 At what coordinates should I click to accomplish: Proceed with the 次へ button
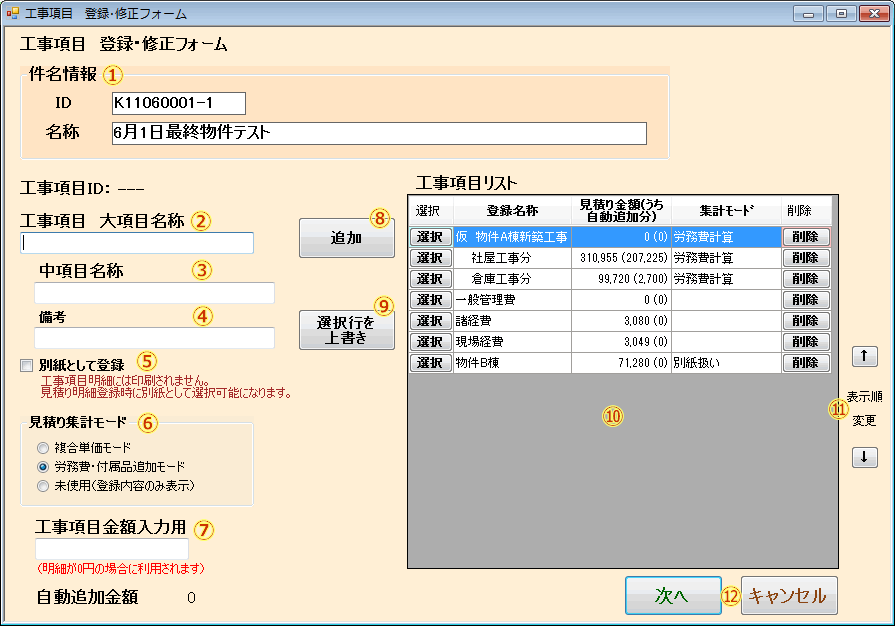click(x=672, y=596)
